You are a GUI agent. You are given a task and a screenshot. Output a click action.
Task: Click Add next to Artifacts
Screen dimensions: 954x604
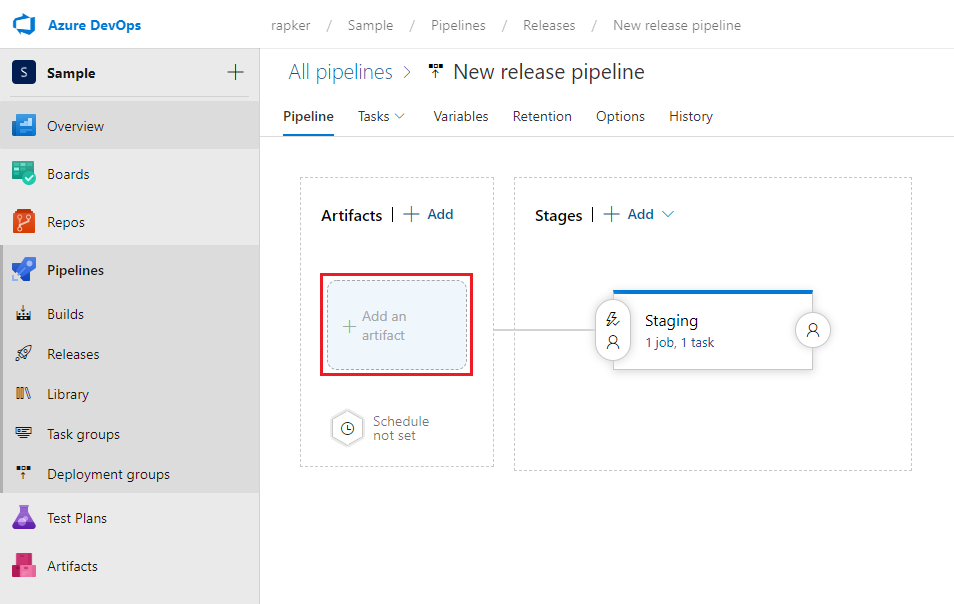[440, 214]
